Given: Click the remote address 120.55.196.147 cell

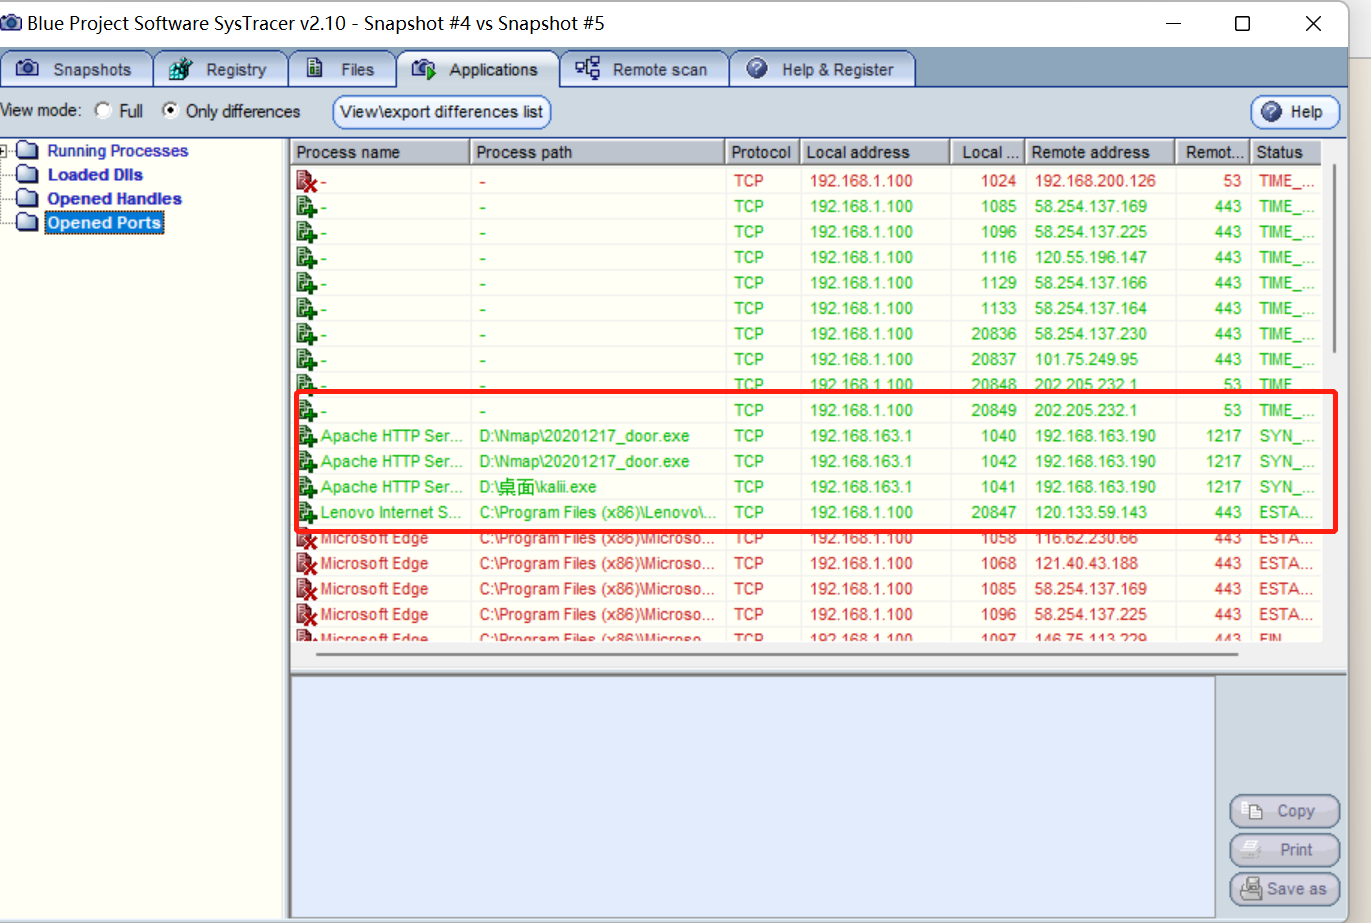Looking at the screenshot, I should (1090, 258).
